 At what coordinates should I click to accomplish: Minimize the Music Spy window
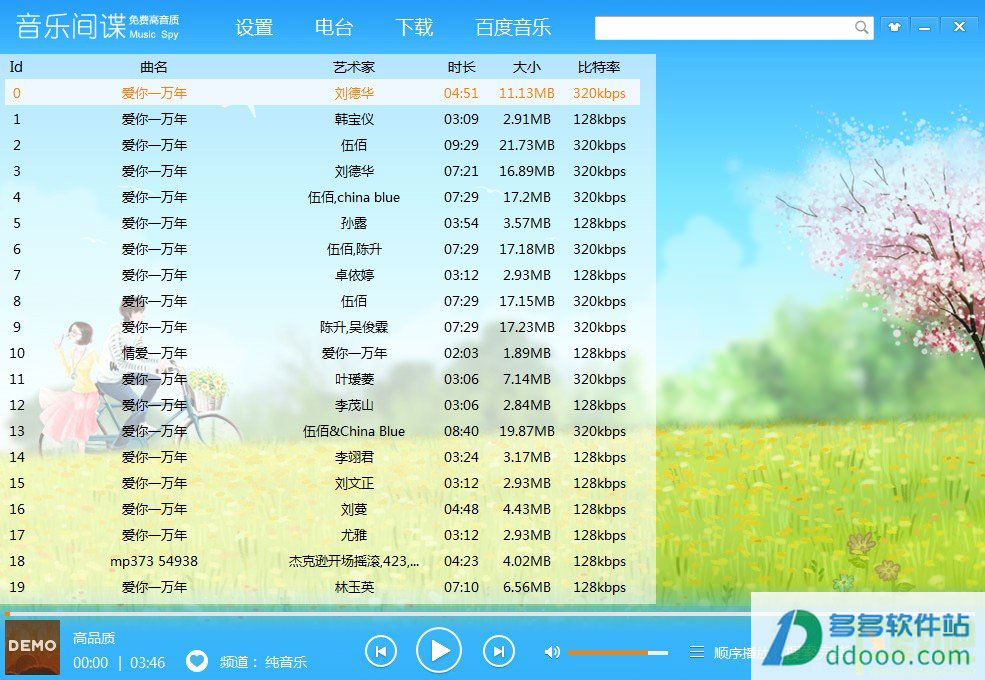(924, 27)
